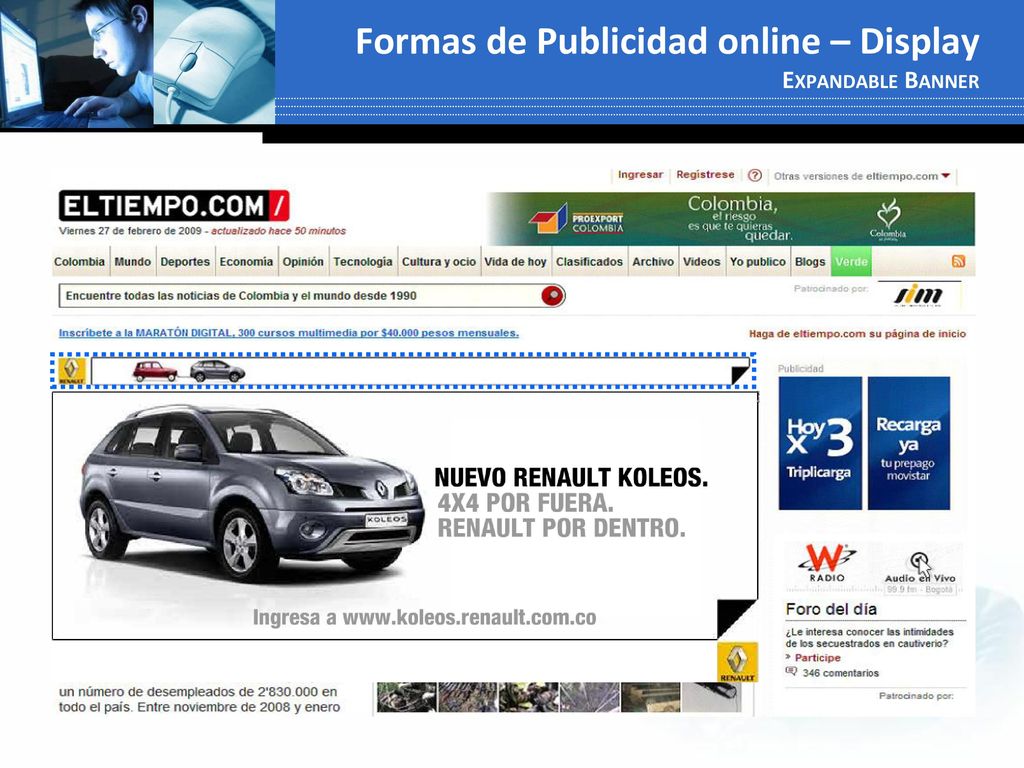
Task: Click the ELTIEMPO.COM logo
Action: [174, 206]
